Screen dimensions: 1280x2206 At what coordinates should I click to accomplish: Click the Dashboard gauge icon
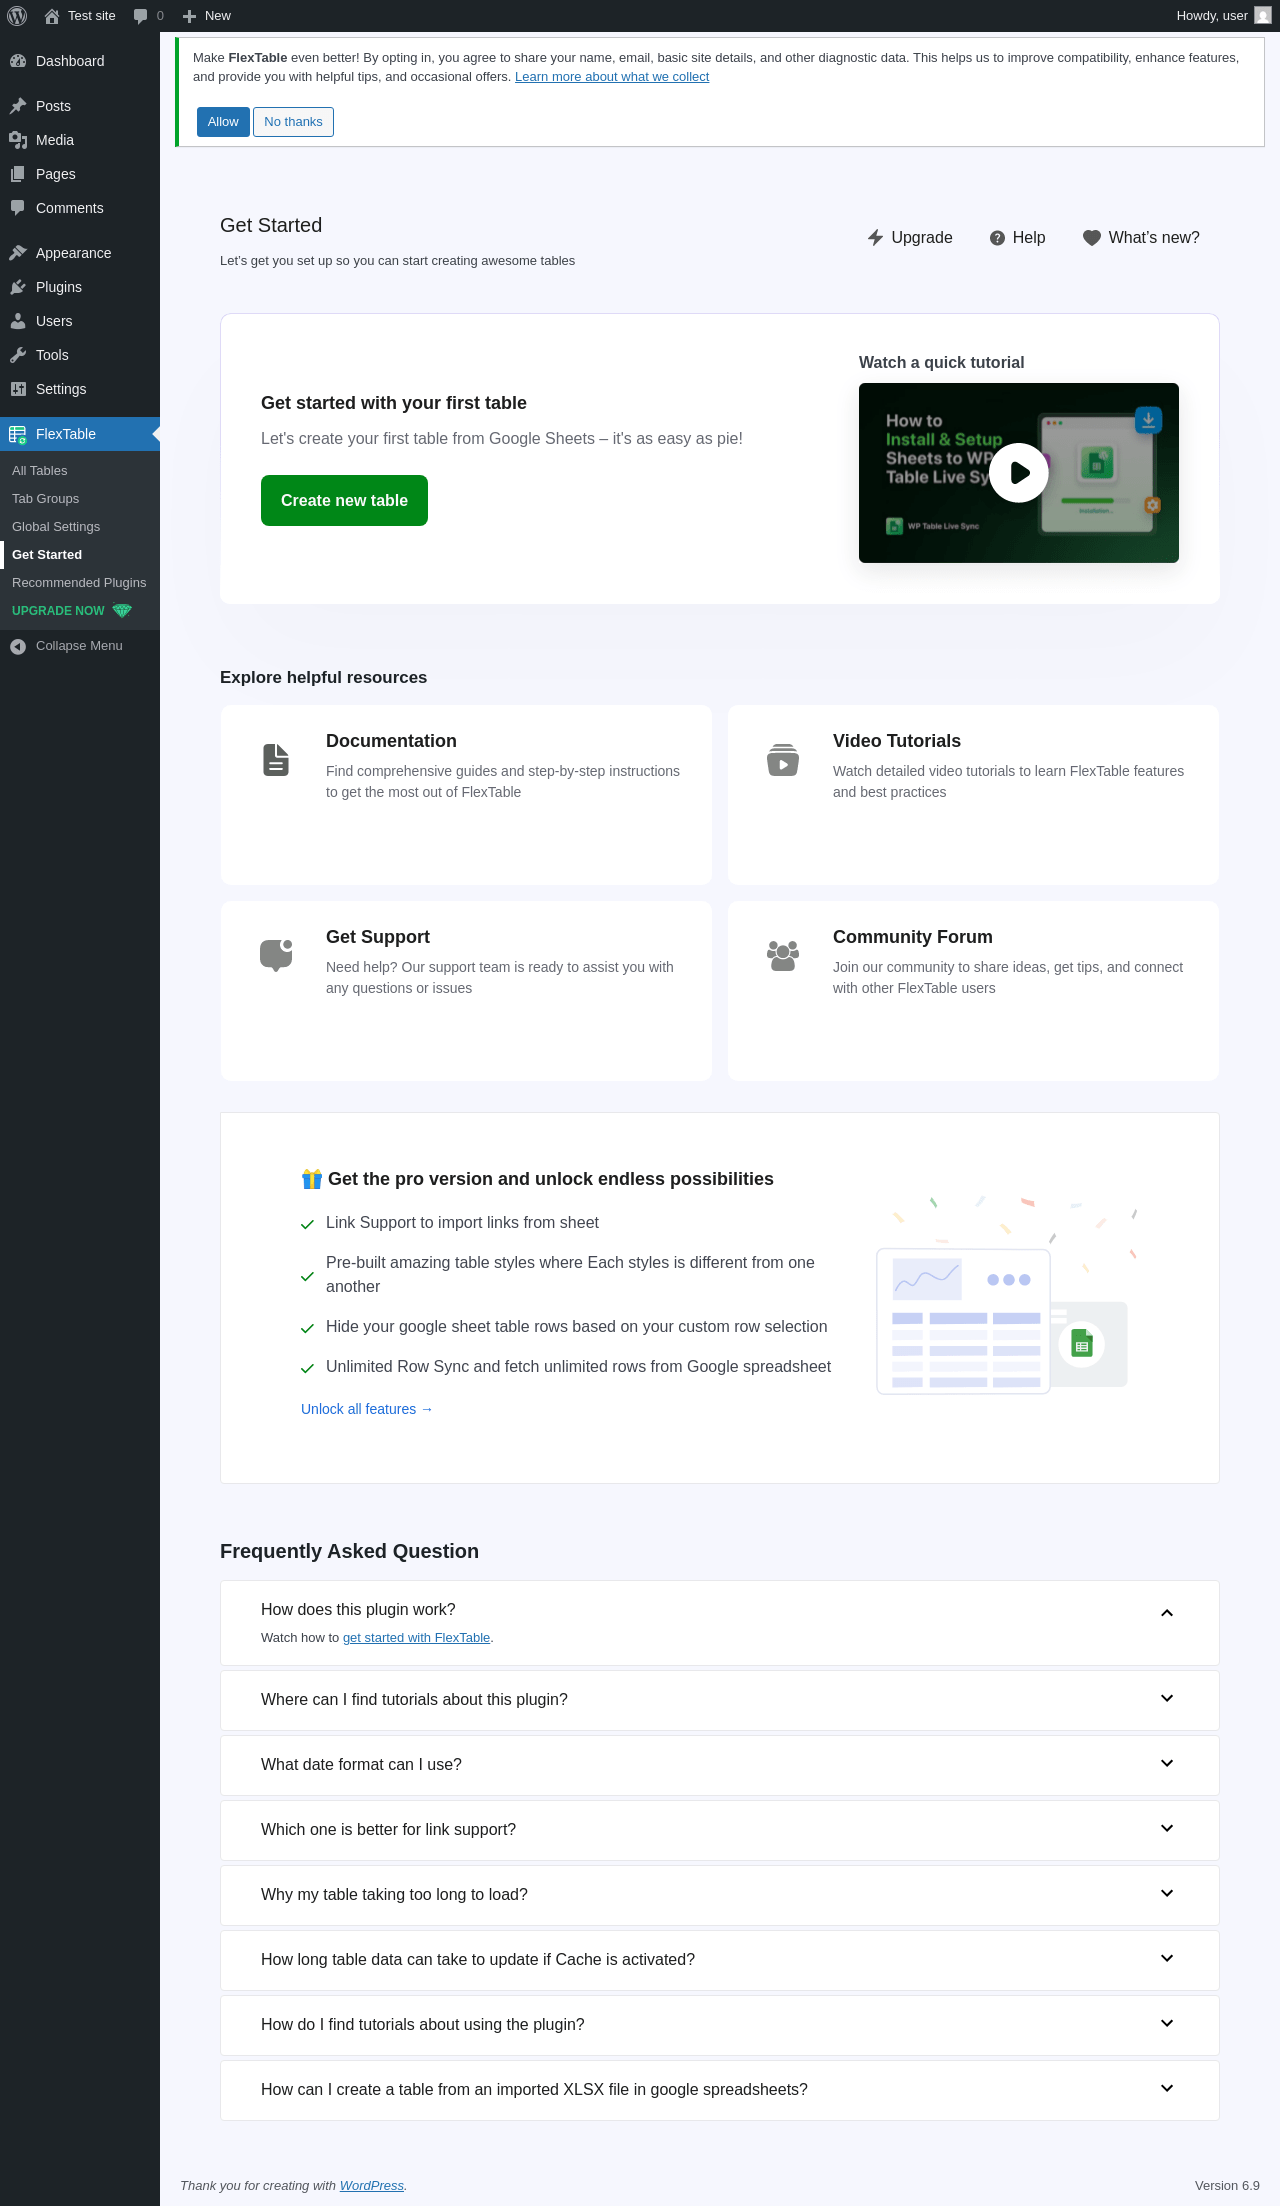(18, 61)
